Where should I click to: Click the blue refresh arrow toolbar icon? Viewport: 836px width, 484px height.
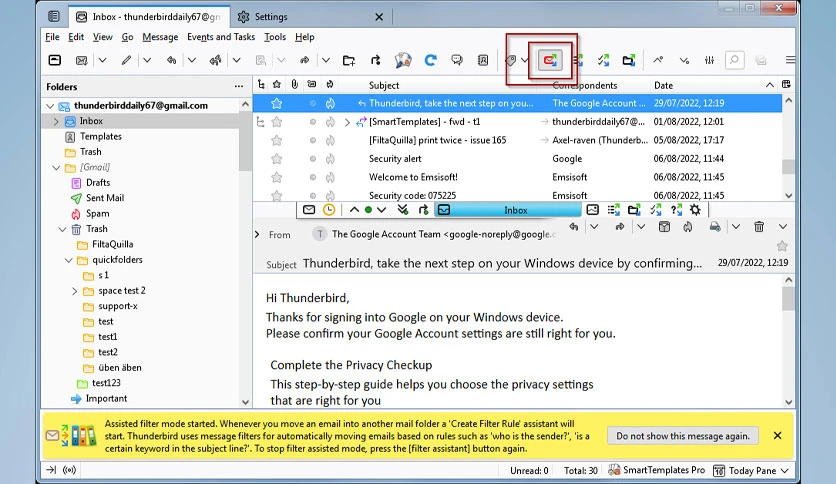[430, 60]
